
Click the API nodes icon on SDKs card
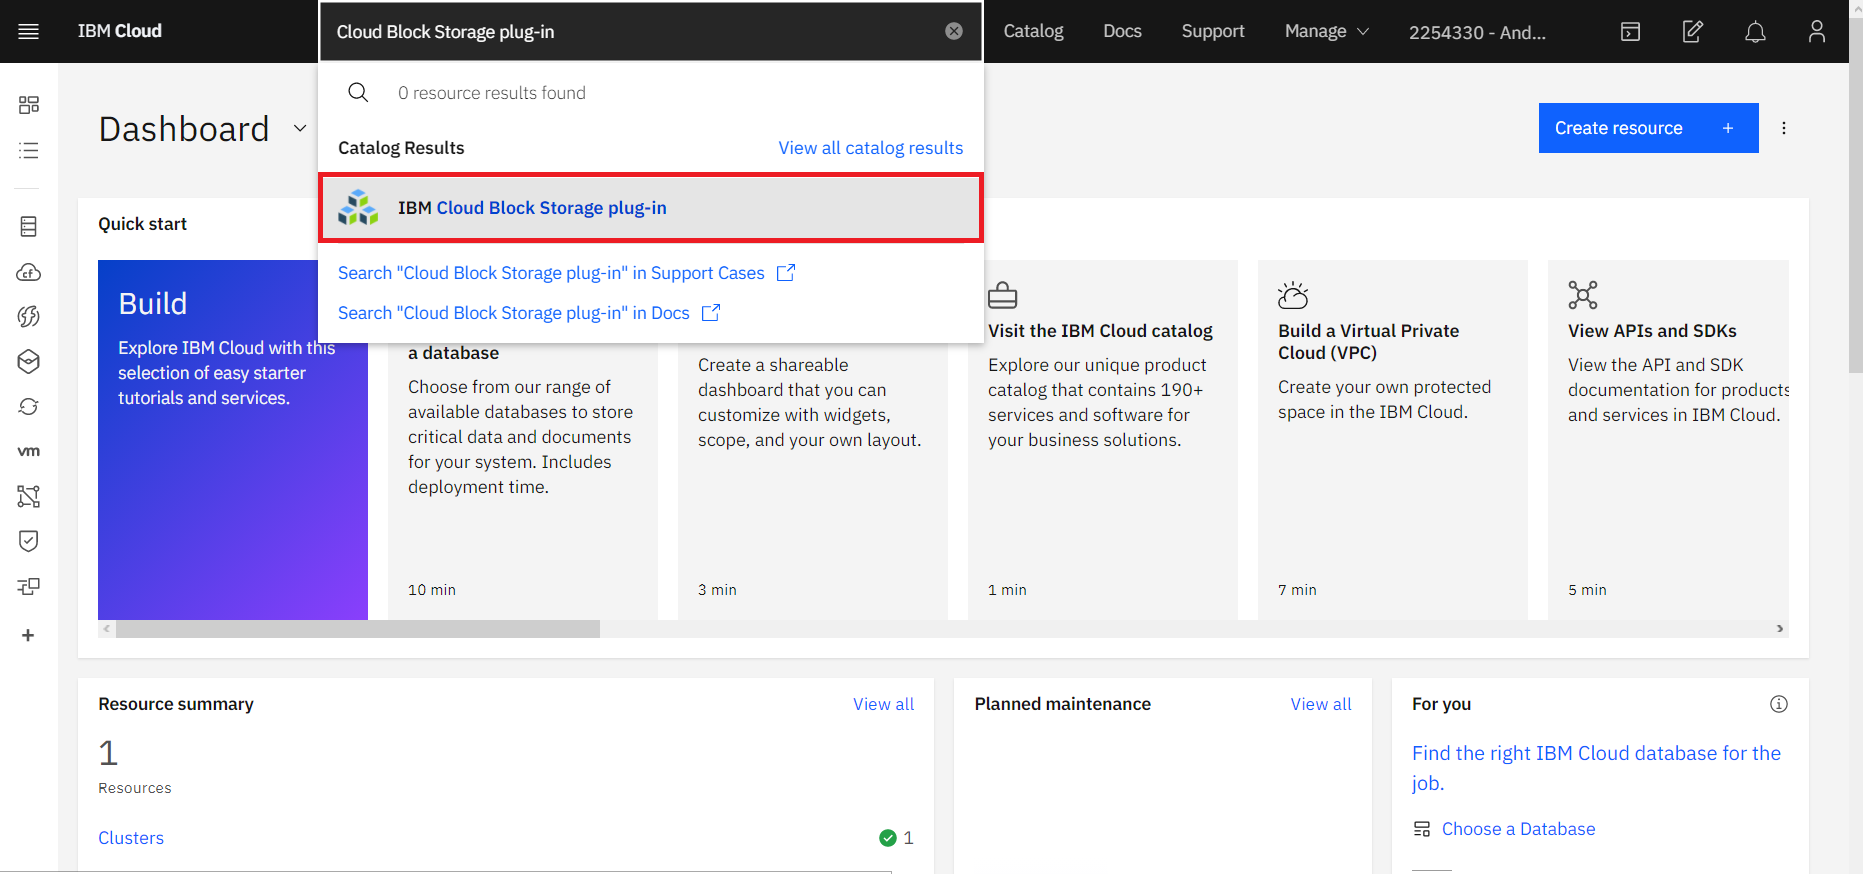click(x=1583, y=295)
